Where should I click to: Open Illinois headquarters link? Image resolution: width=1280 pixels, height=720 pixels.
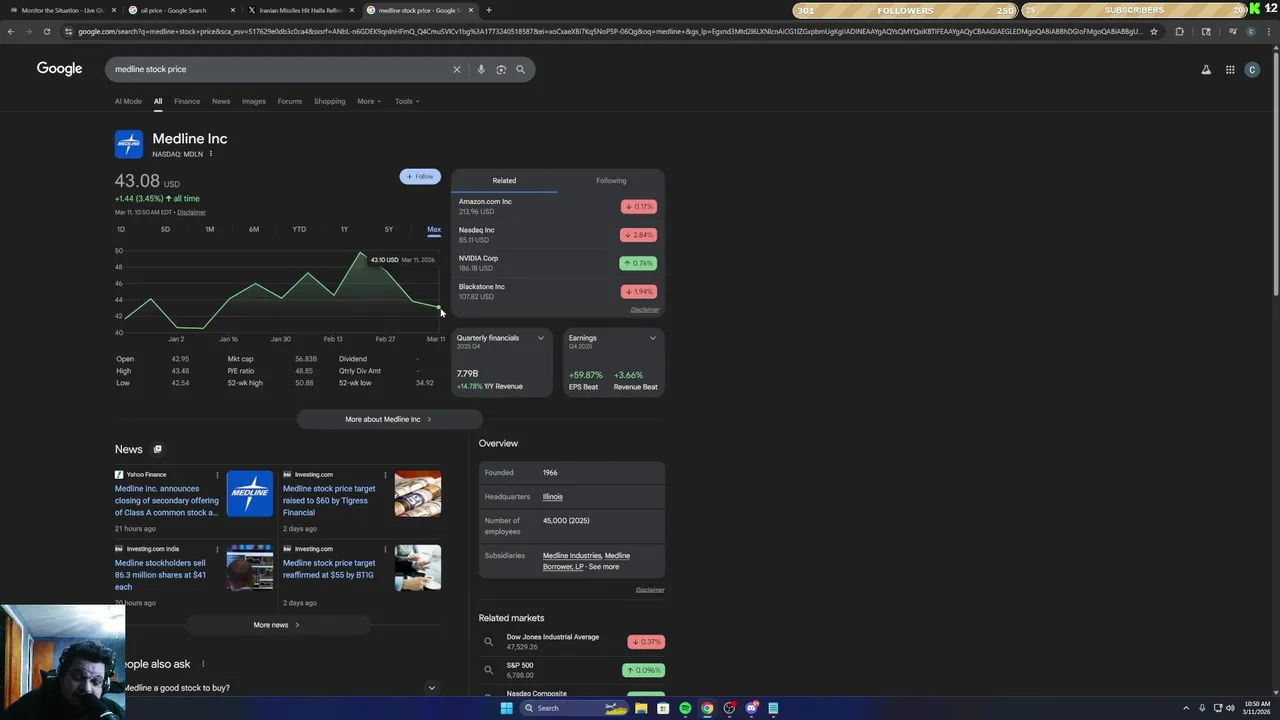tap(553, 497)
